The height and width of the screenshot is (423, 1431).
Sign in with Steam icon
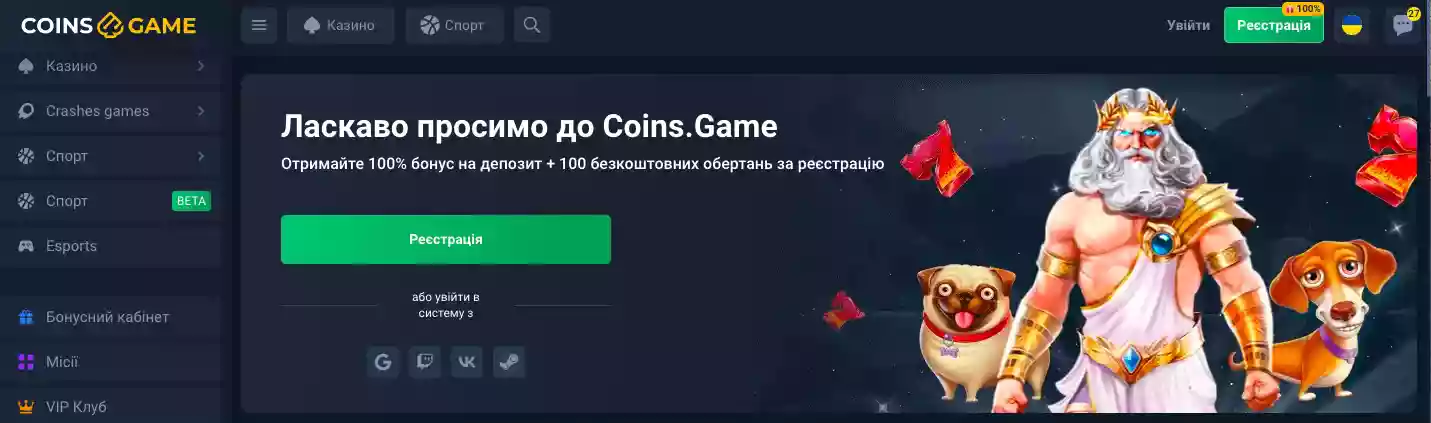[509, 362]
